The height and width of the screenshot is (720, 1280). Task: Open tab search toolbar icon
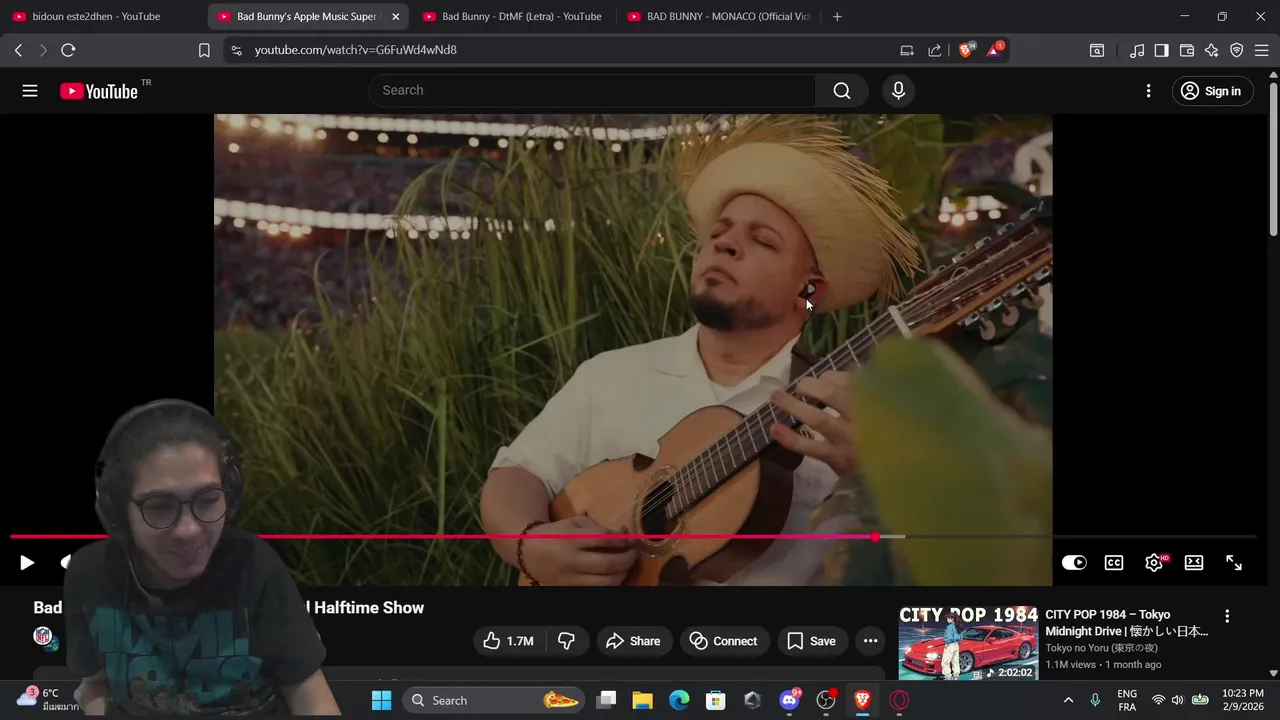tap(1097, 50)
